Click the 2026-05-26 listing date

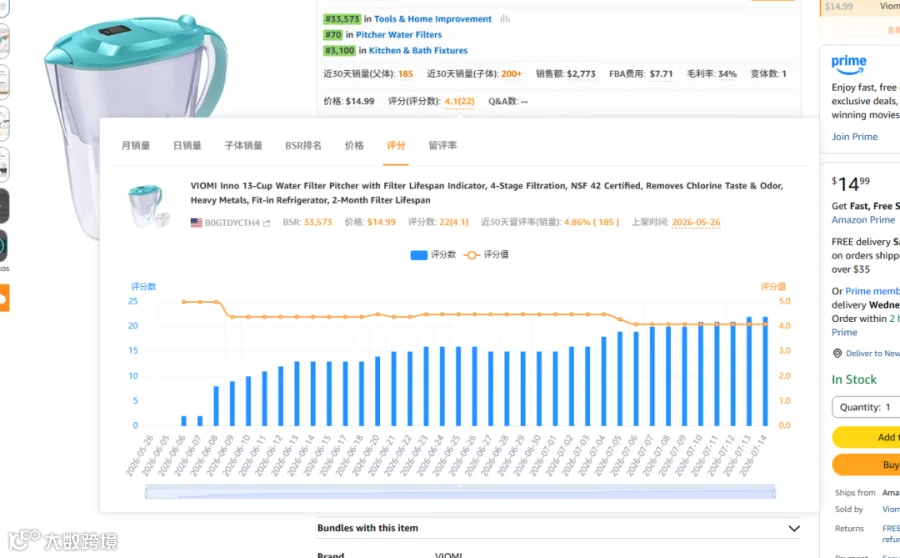click(x=696, y=222)
